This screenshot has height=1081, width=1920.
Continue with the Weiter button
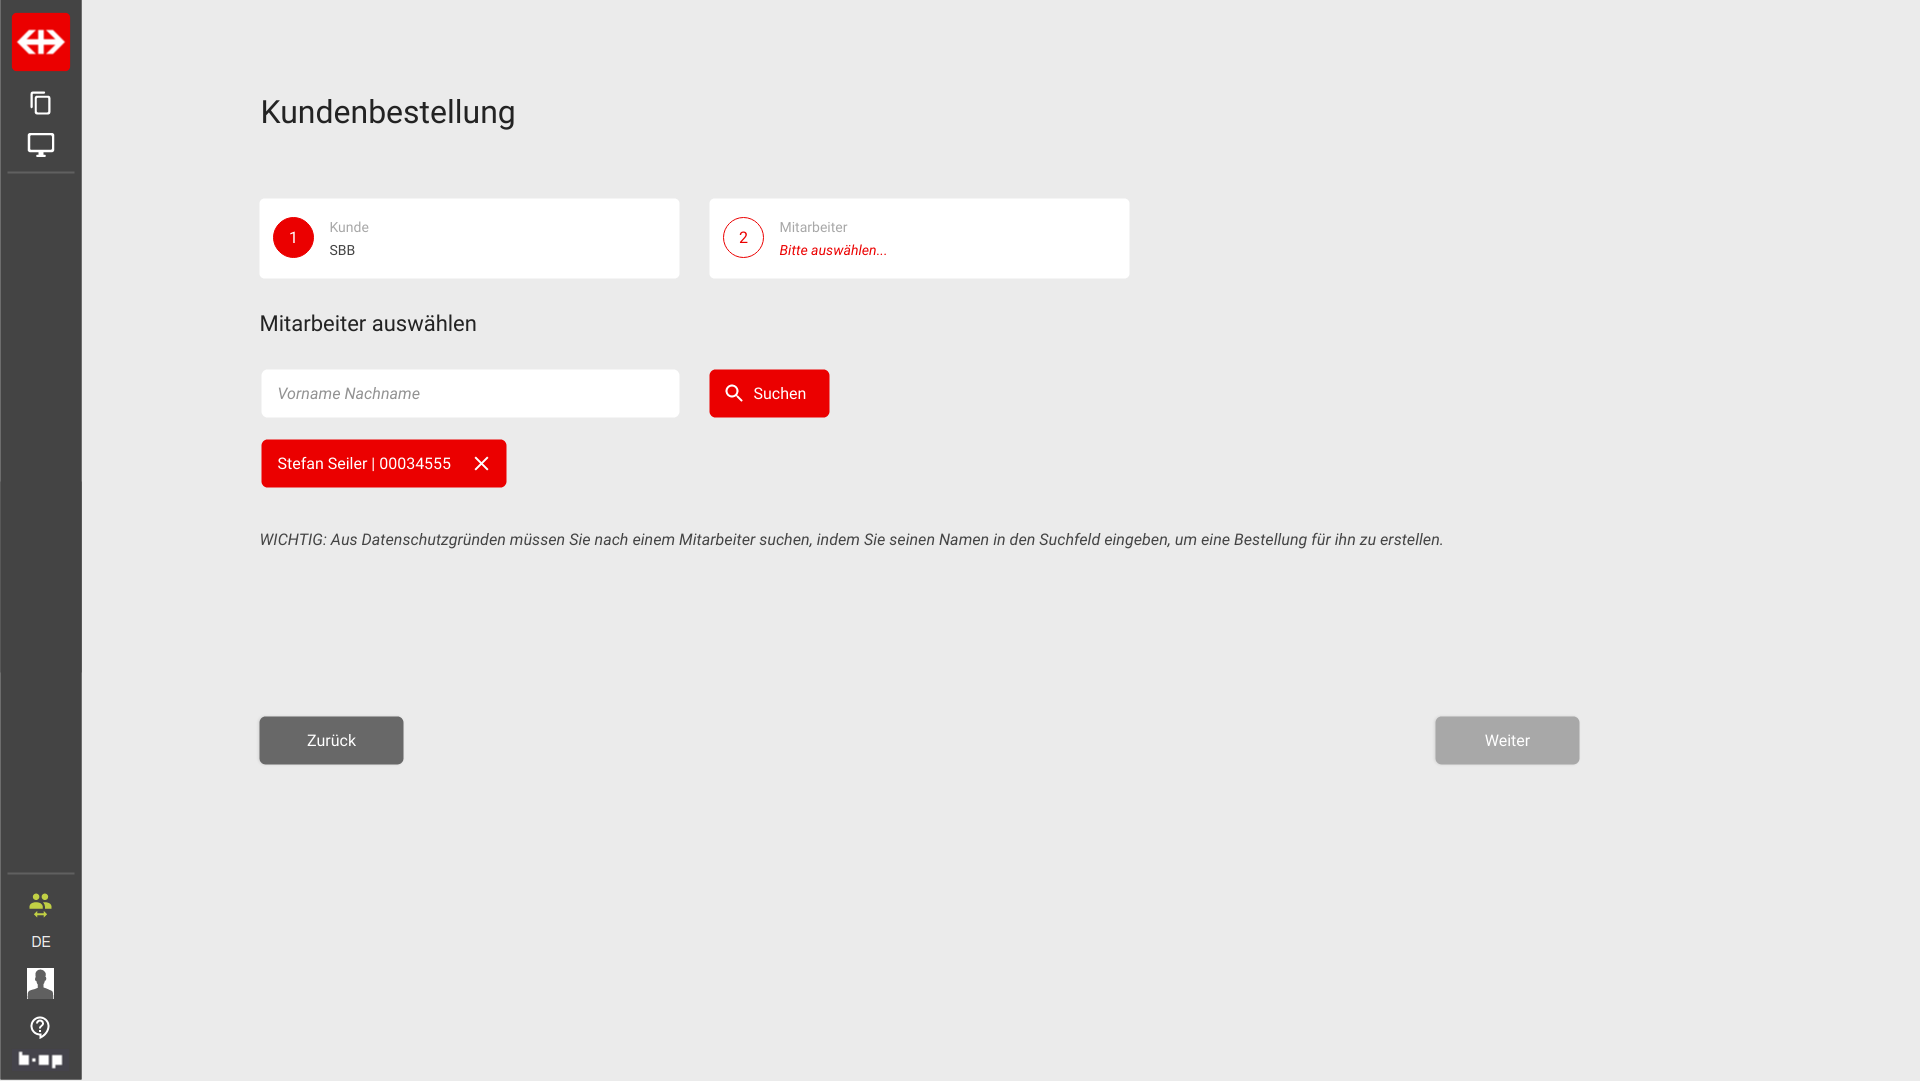point(1507,741)
